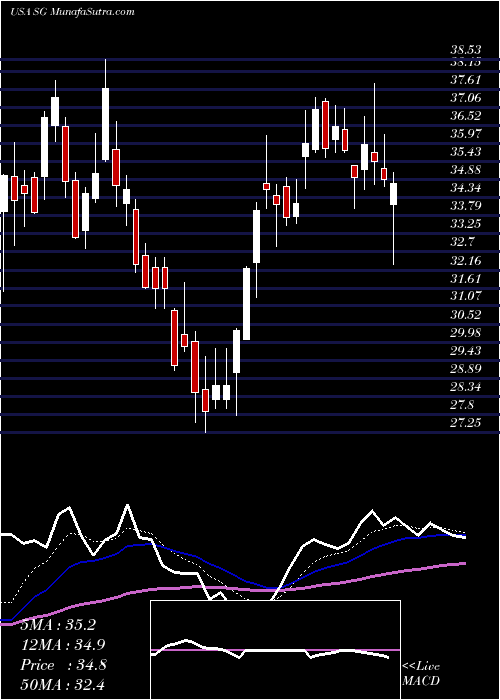Click the 33.25 price axis label
This screenshot has height=700, width=500.
coord(466,224)
